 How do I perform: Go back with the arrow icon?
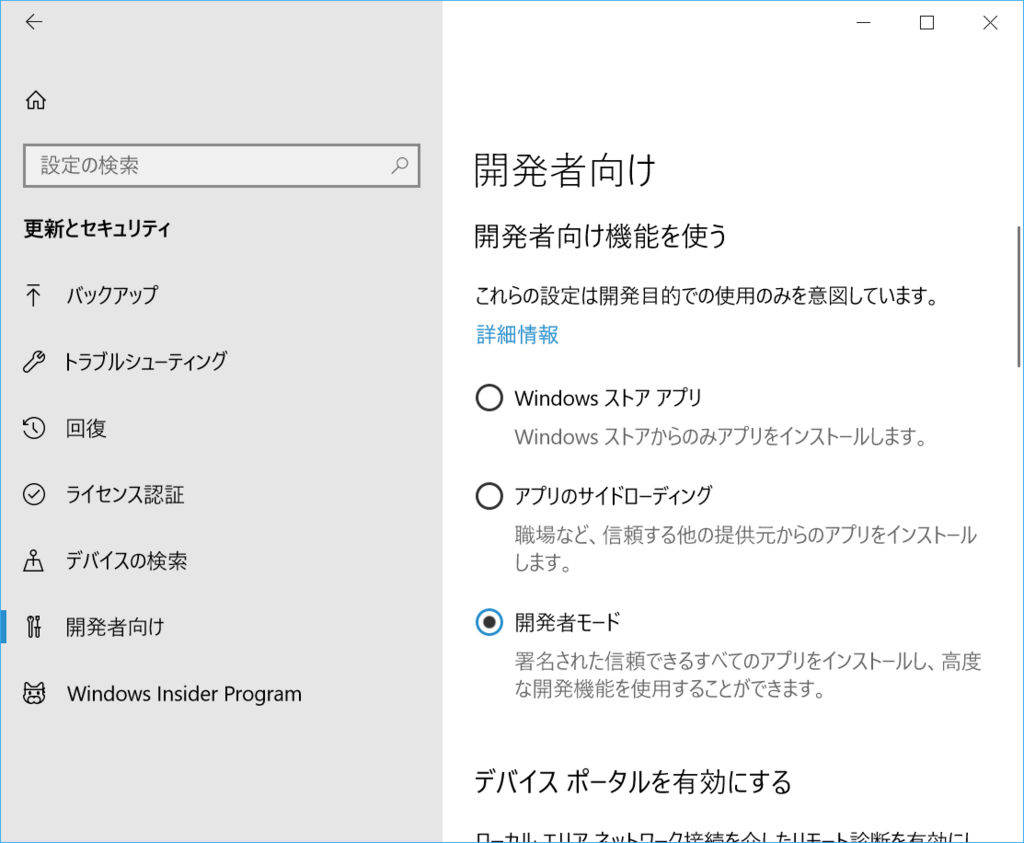coord(34,22)
